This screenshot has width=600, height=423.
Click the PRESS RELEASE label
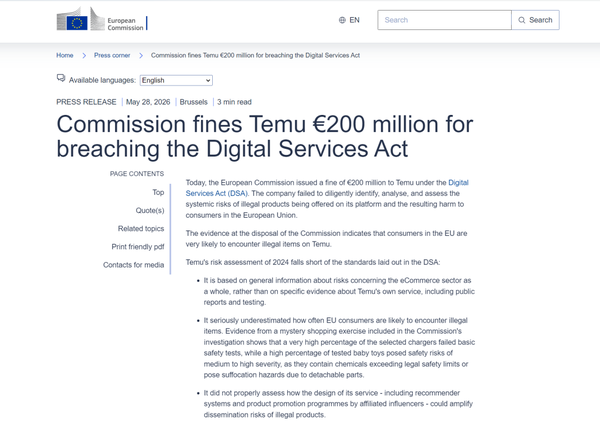(x=86, y=102)
